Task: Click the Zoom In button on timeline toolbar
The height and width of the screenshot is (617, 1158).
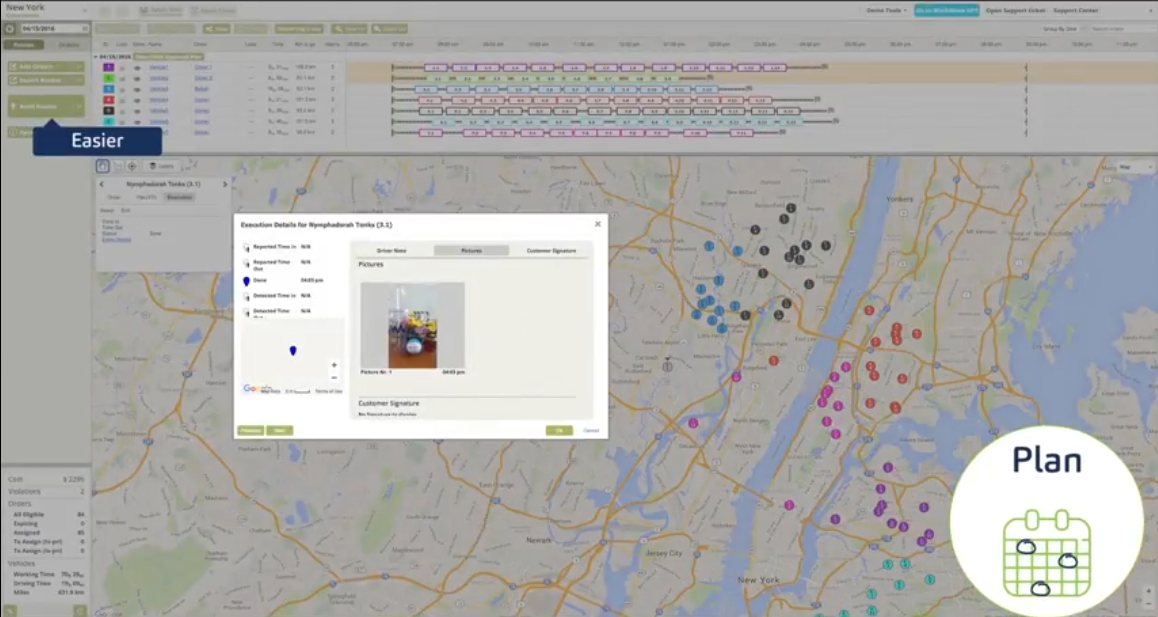Action: 349,29
